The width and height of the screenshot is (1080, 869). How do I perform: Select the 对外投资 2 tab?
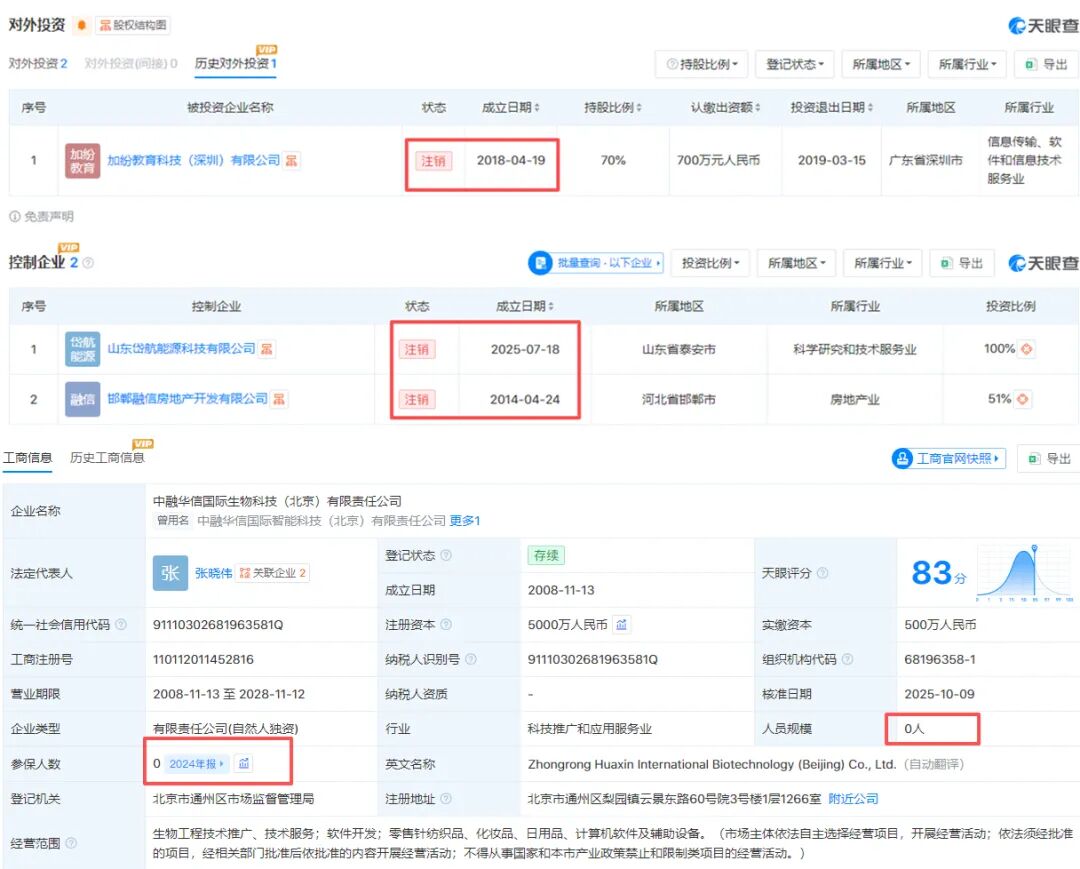click(x=38, y=63)
